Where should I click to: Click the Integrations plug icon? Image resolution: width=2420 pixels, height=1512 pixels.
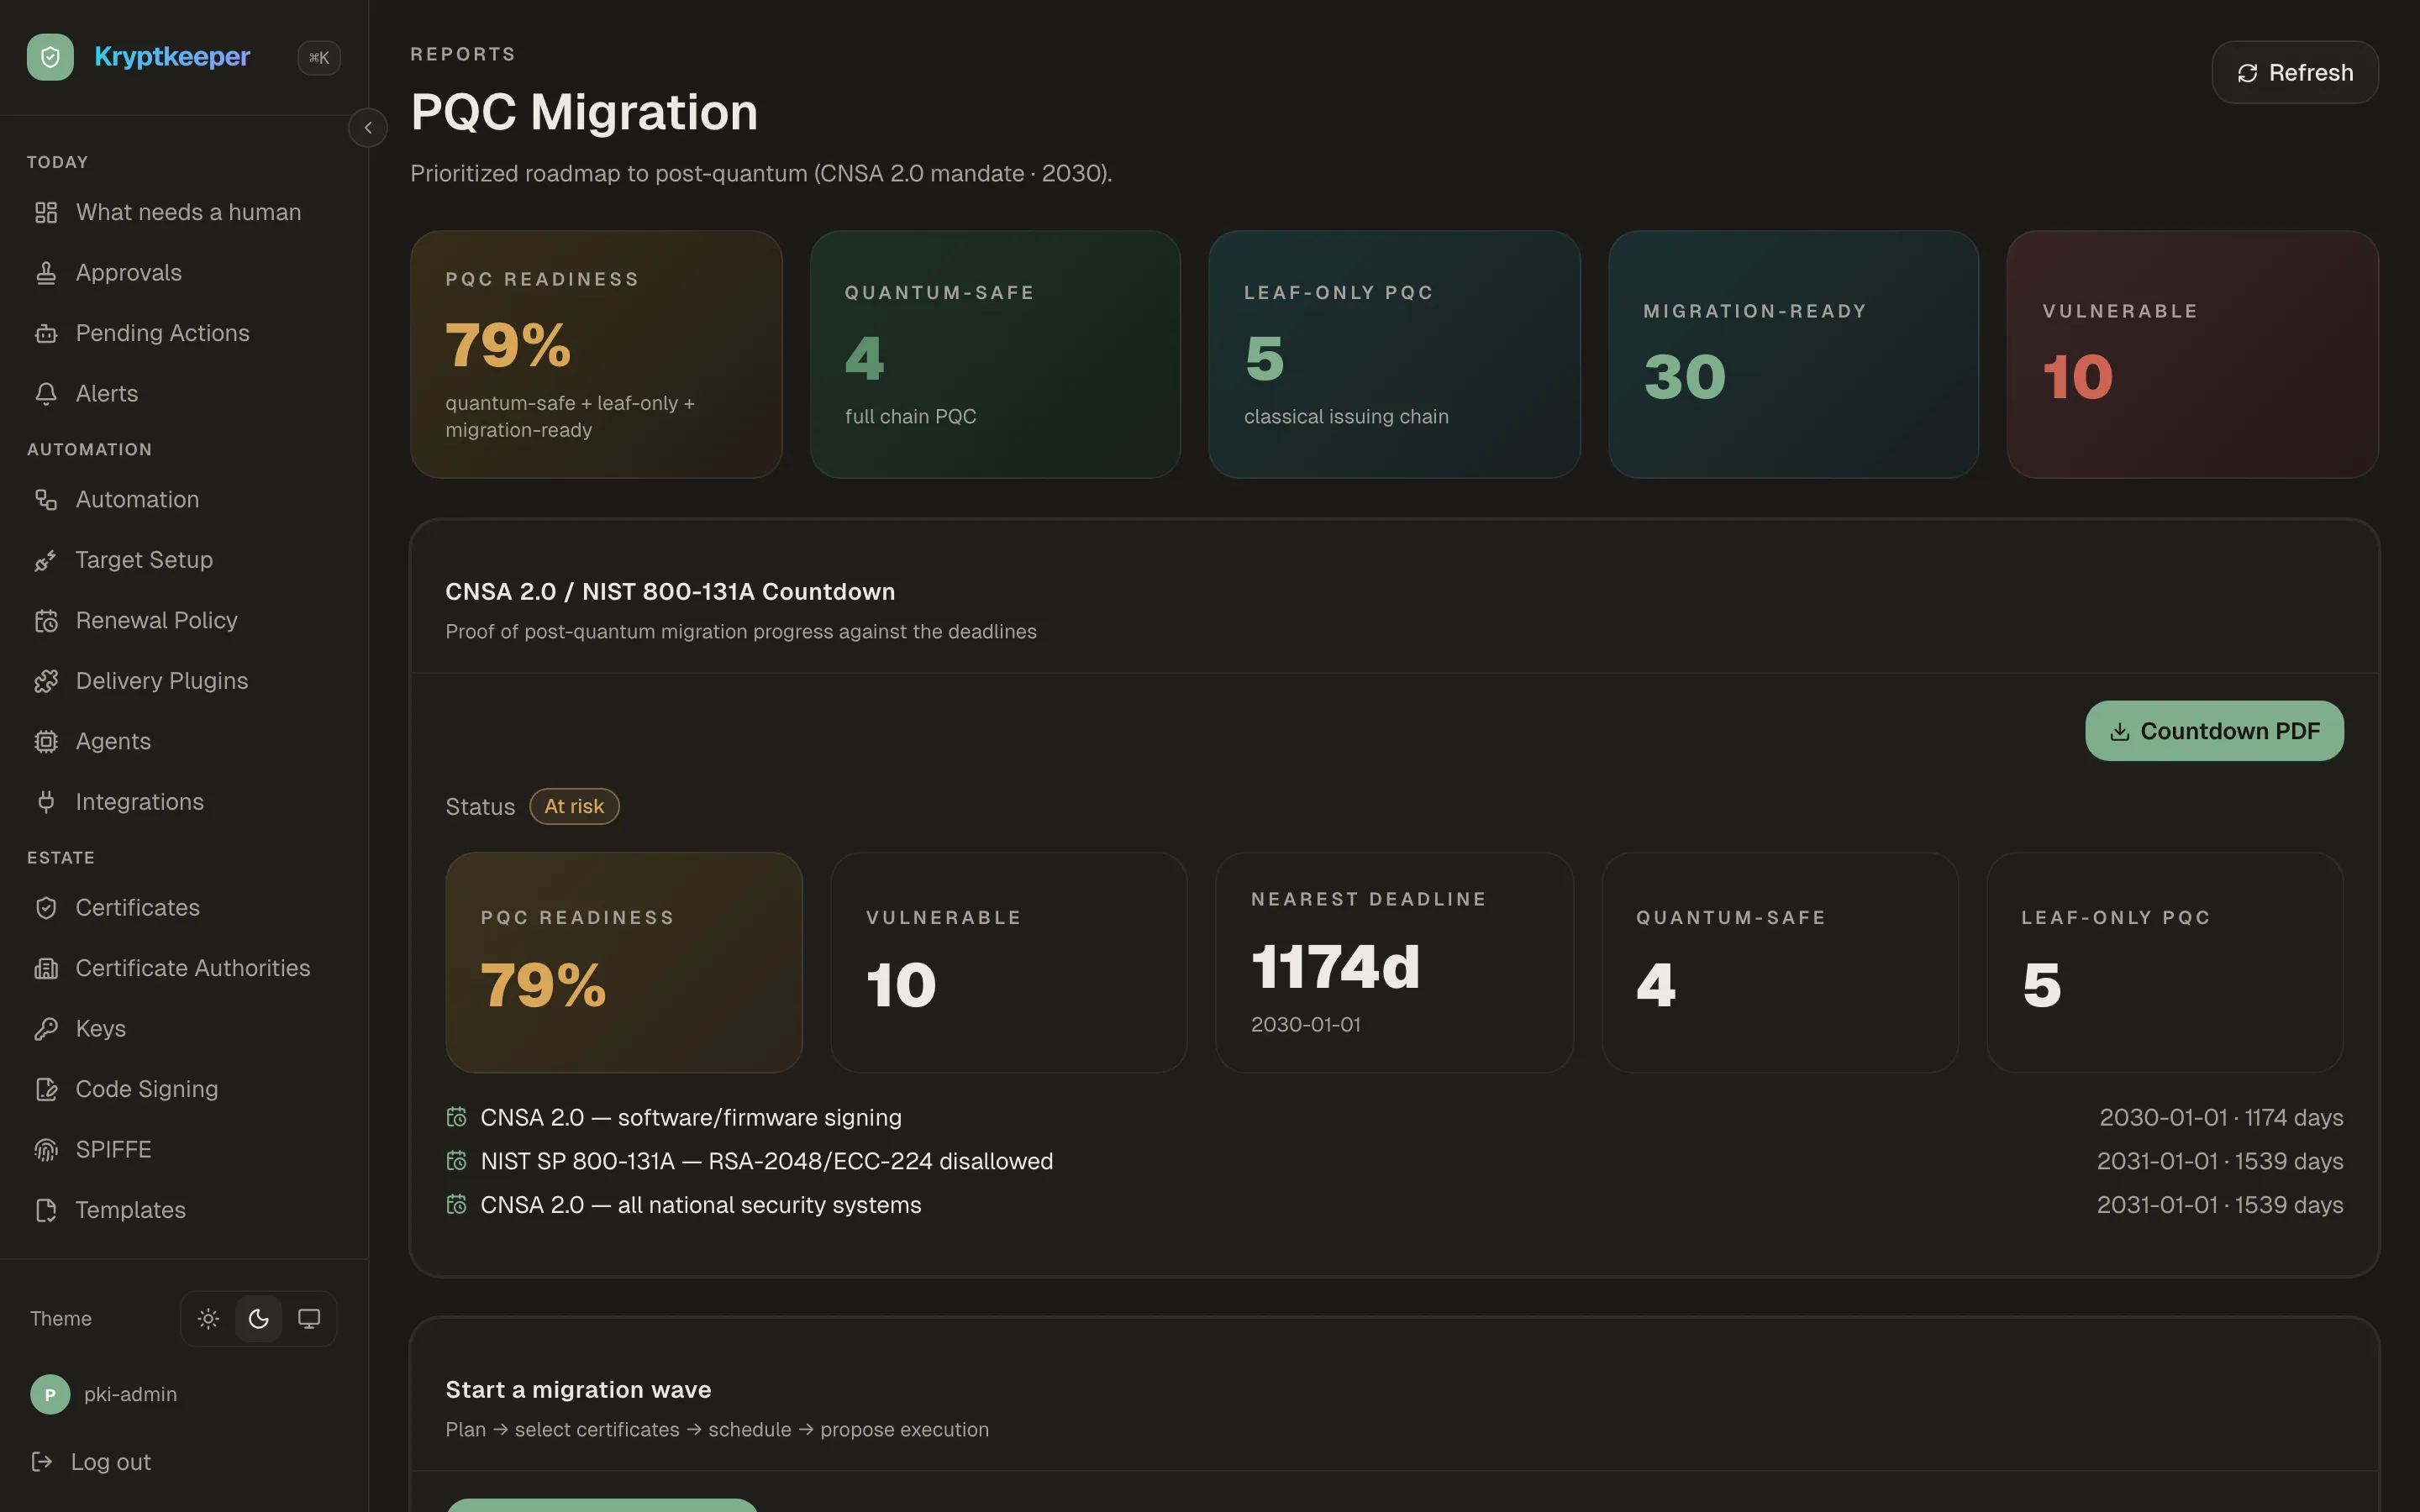coord(46,802)
